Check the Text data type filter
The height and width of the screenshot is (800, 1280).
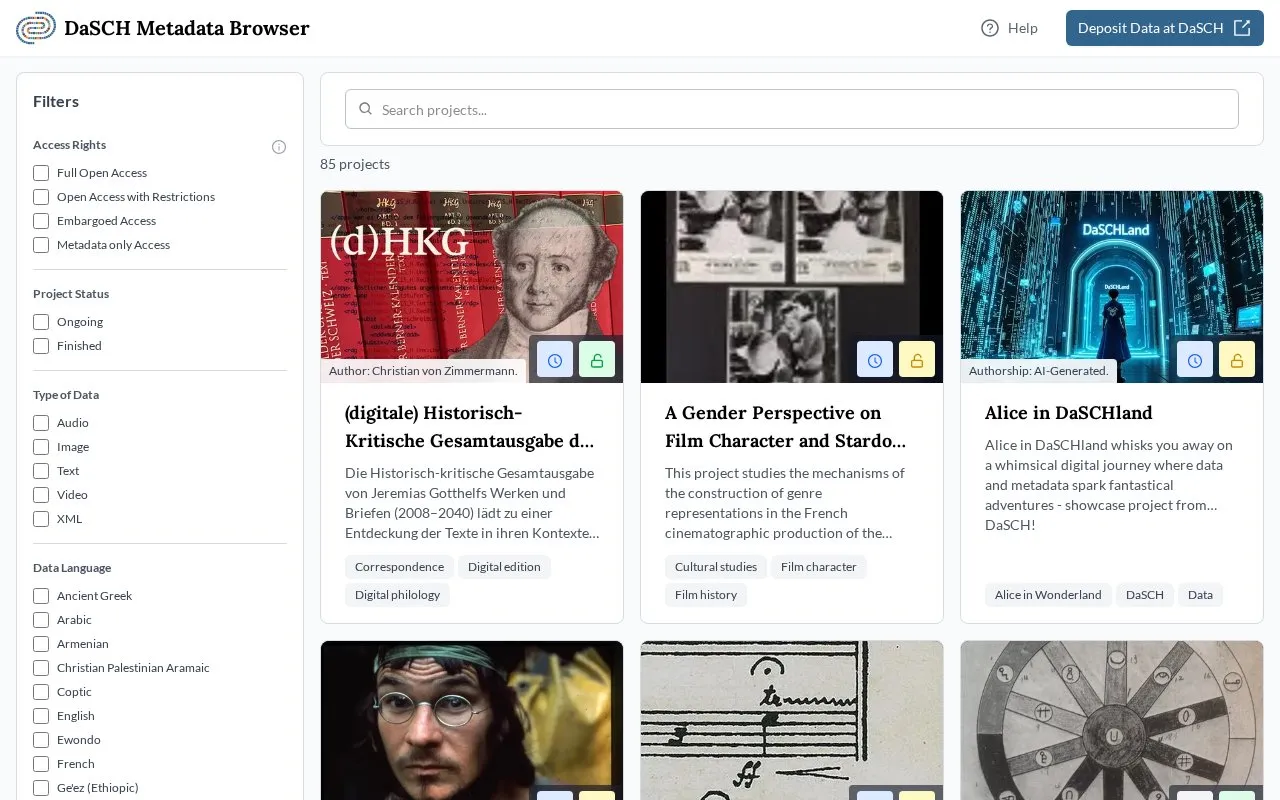[41, 471]
